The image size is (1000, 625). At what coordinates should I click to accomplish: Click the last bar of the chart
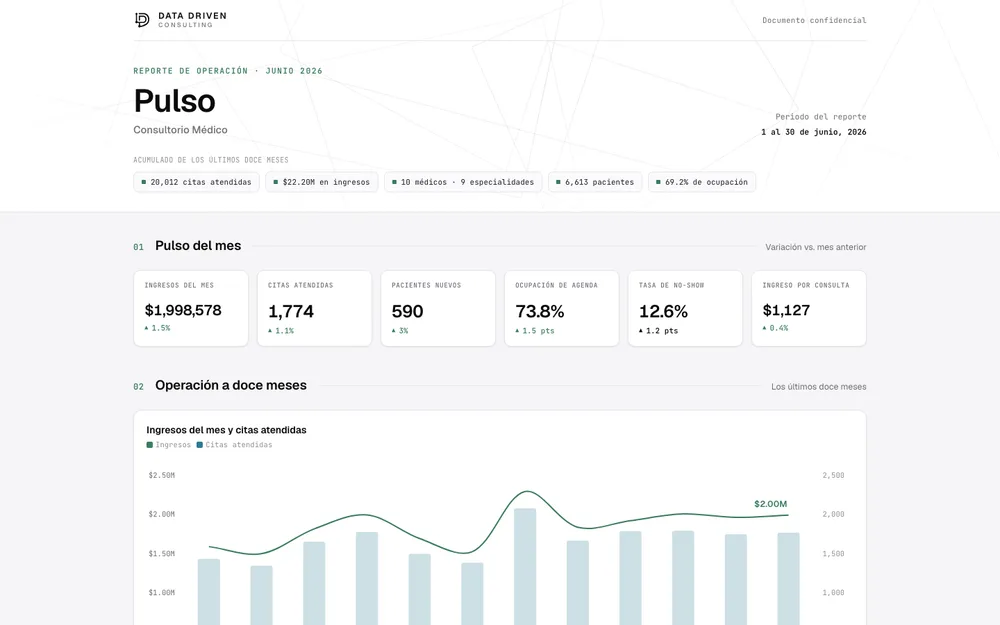point(788,579)
